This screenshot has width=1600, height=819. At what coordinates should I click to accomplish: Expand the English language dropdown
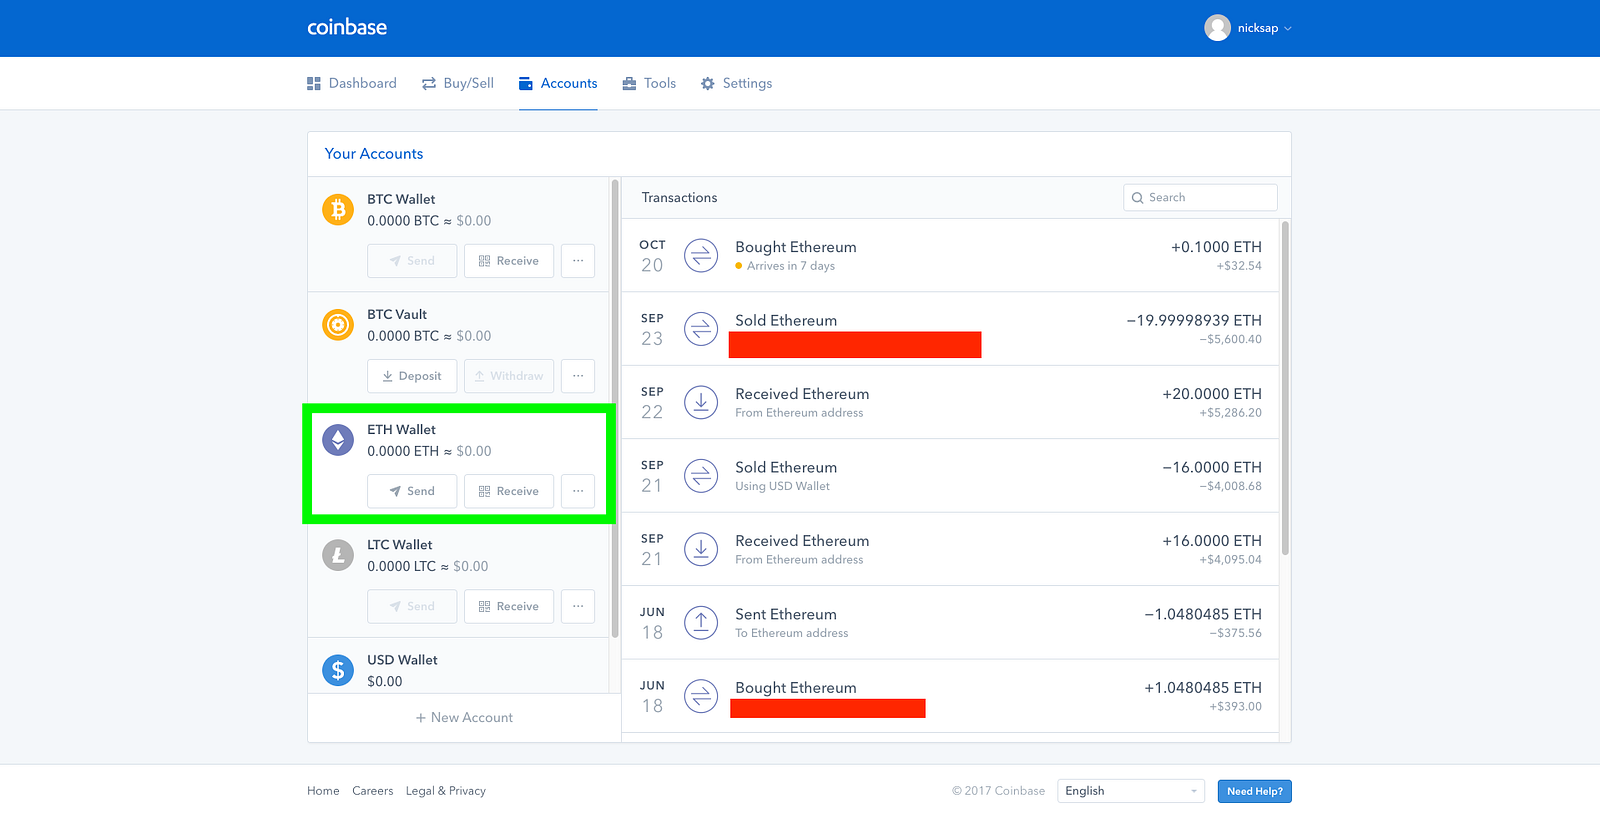click(1130, 791)
